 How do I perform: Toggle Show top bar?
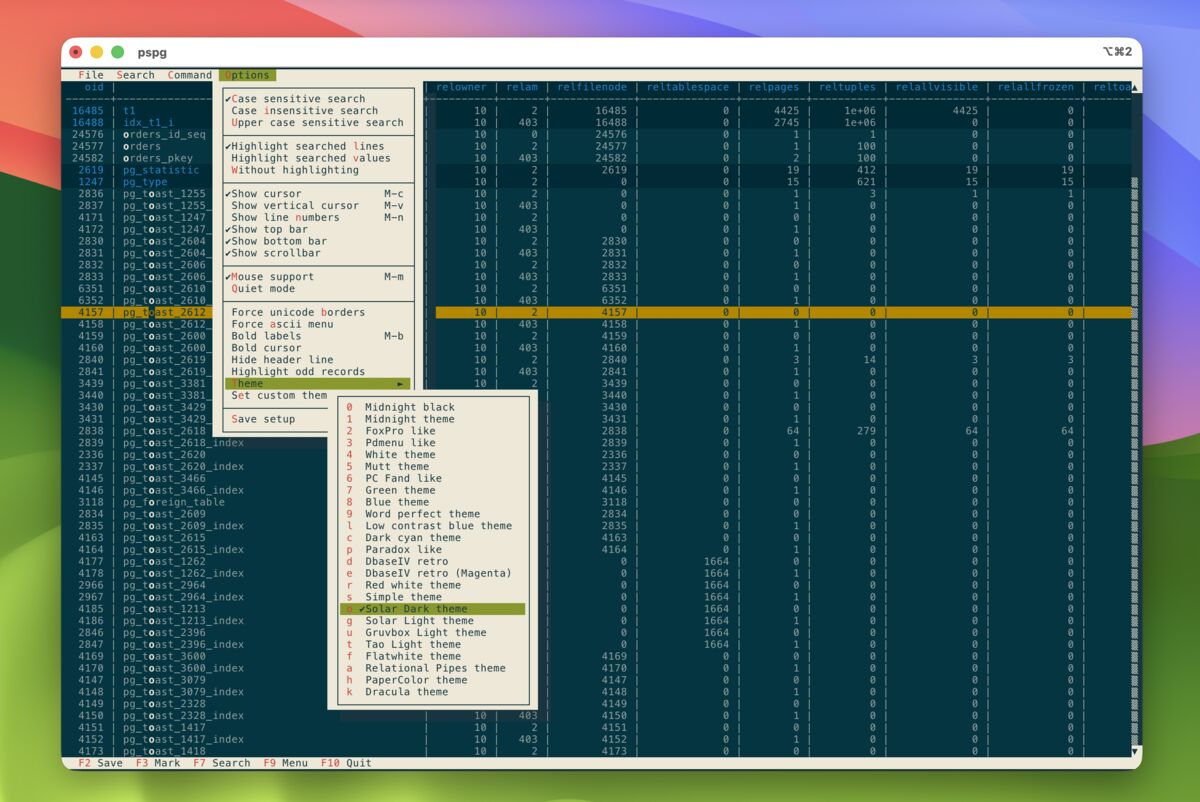pos(319,229)
